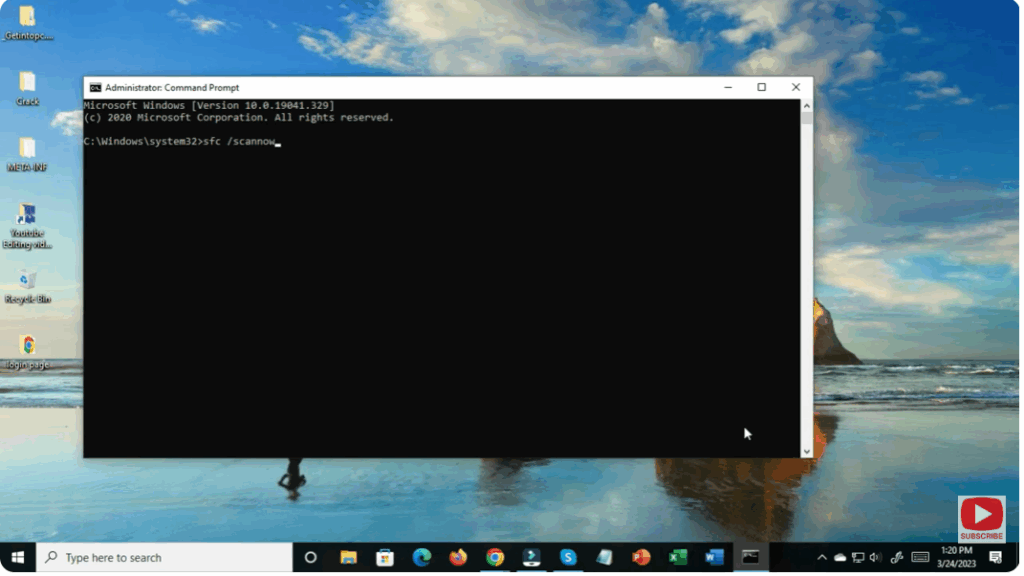
Task: Expand hidden system tray icons
Action: pyautogui.click(x=822, y=557)
